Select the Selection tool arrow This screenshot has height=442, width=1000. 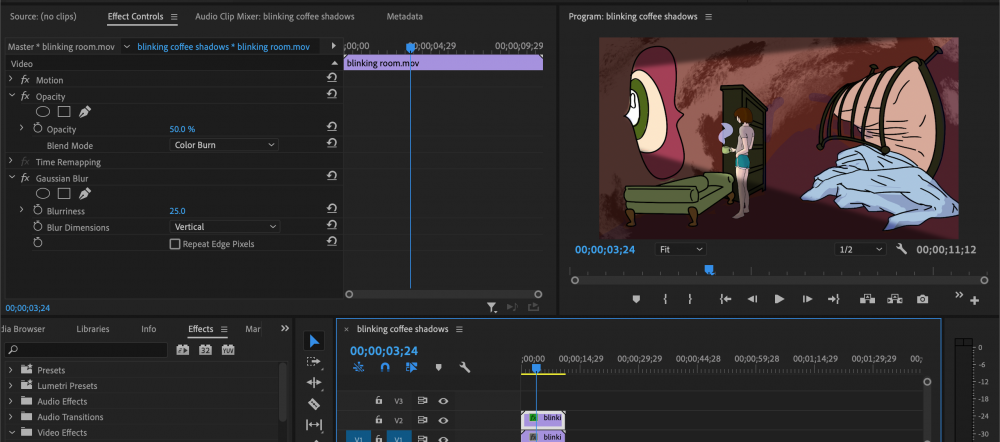pos(313,341)
